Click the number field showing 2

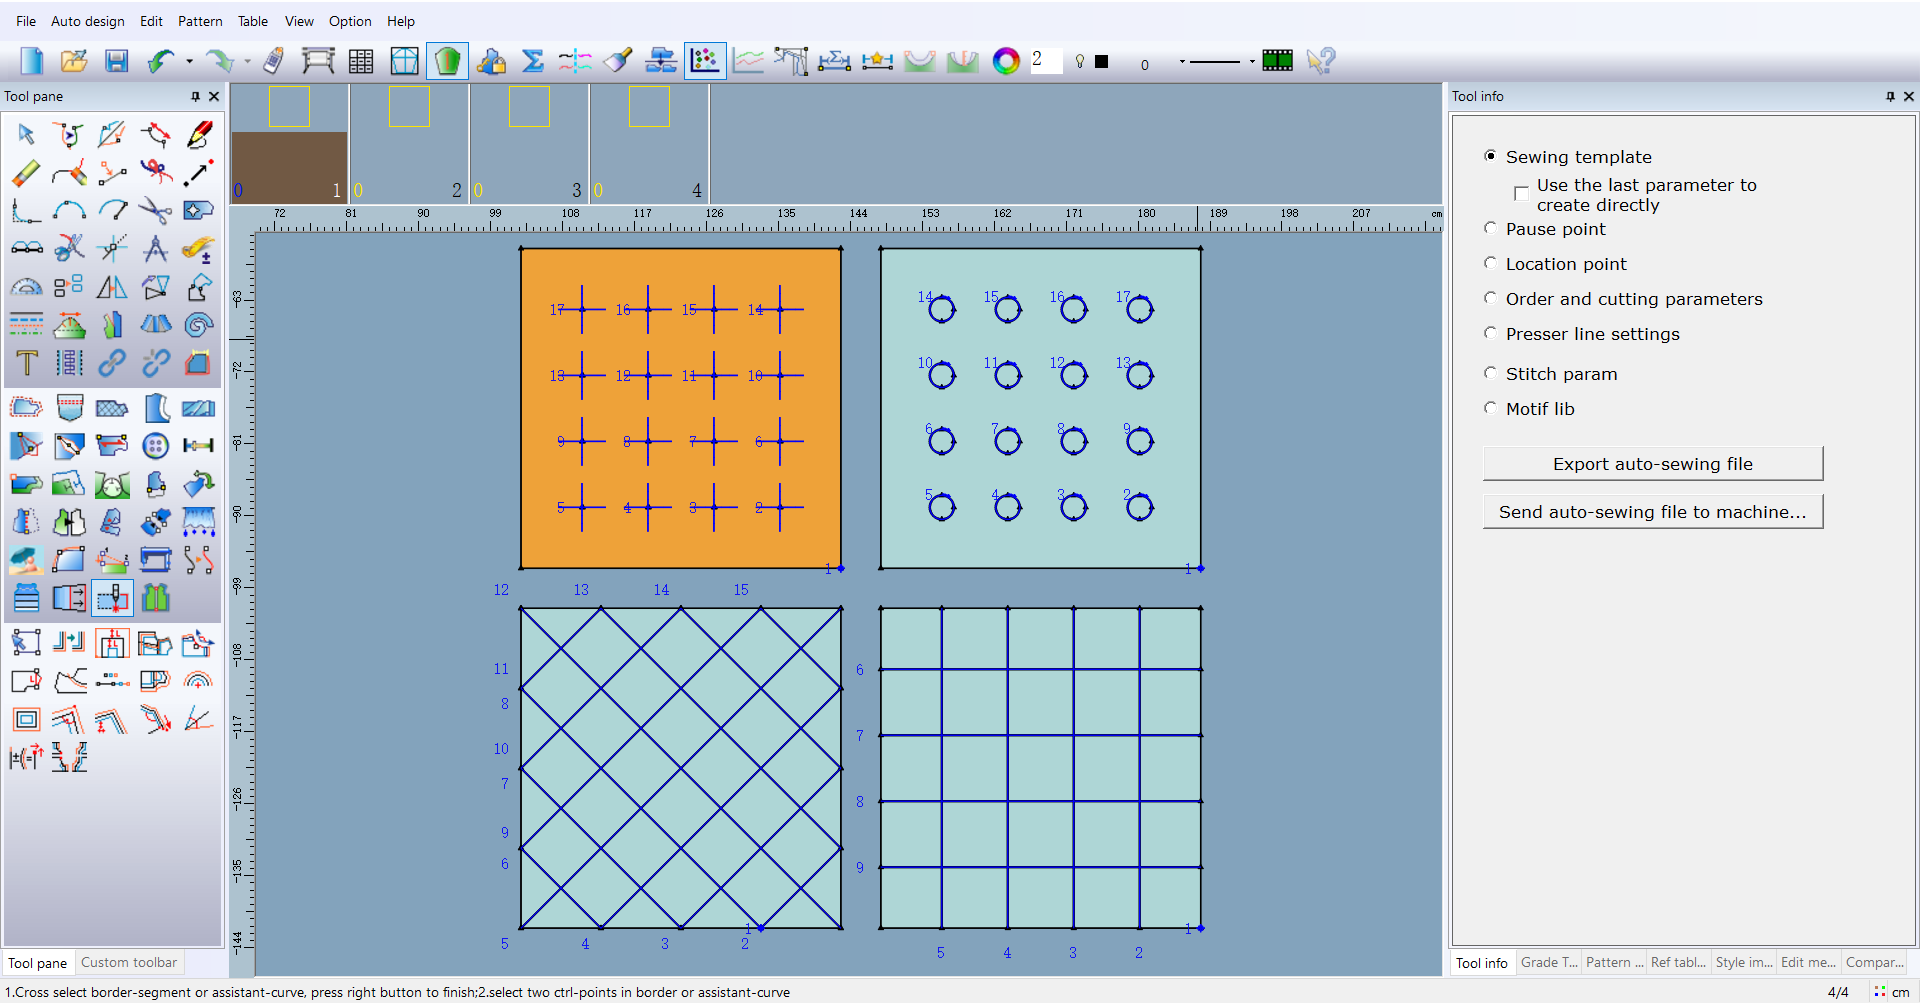[1046, 60]
